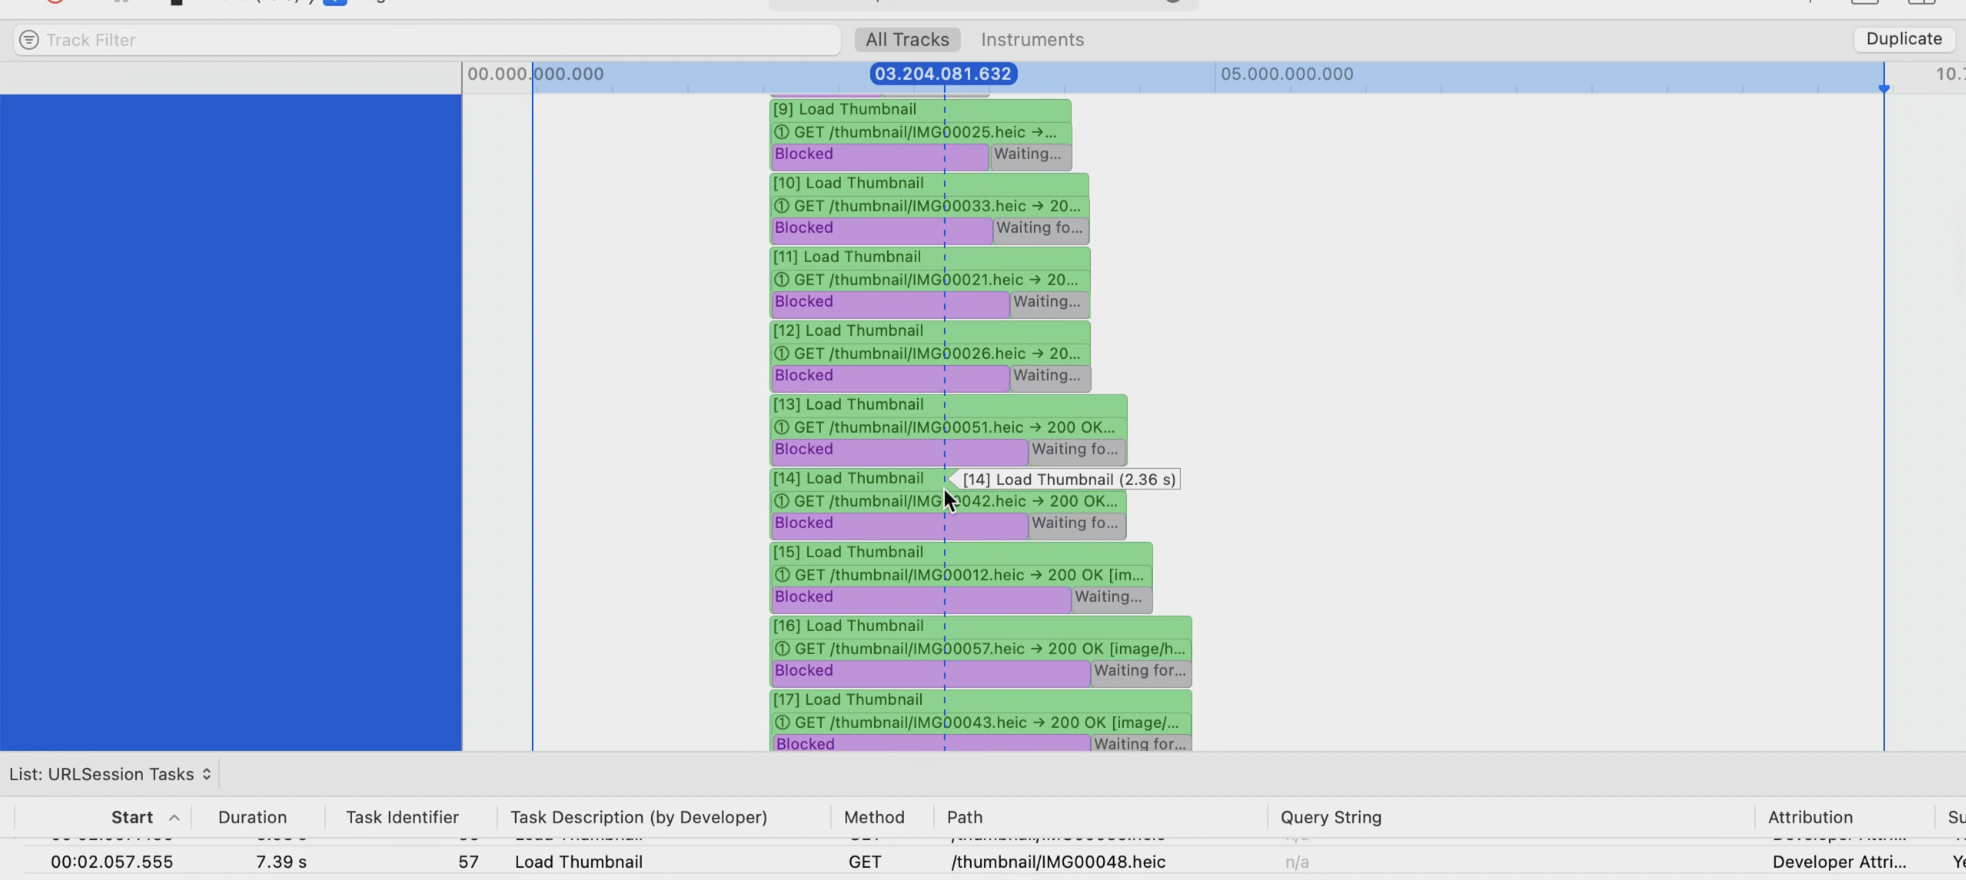This screenshot has height=880, width=1966.
Task: Sort by the Attribution column header
Action: pos(1810,817)
